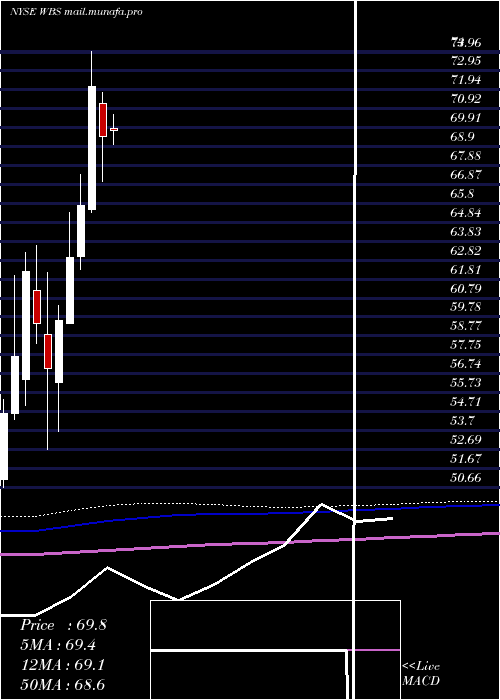Click the small red doji candle near 69.91
This screenshot has width=500, height=700.
click(x=114, y=129)
